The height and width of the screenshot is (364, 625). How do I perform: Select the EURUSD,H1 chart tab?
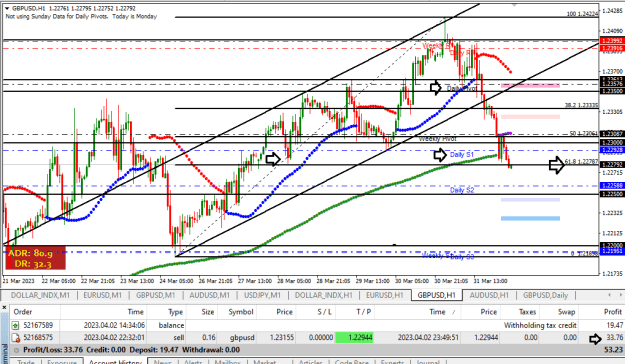[x=385, y=295]
